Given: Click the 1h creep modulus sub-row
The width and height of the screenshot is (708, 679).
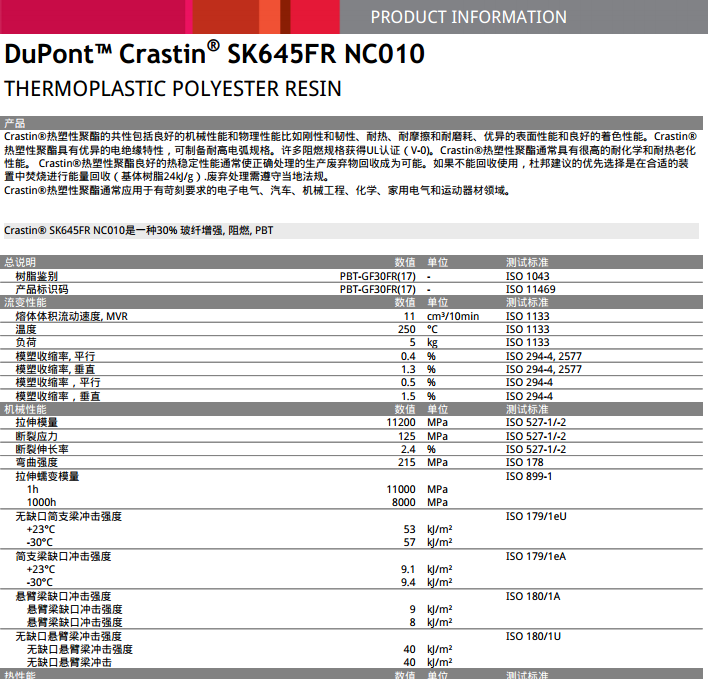Looking at the screenshot, I should [351, 489].
